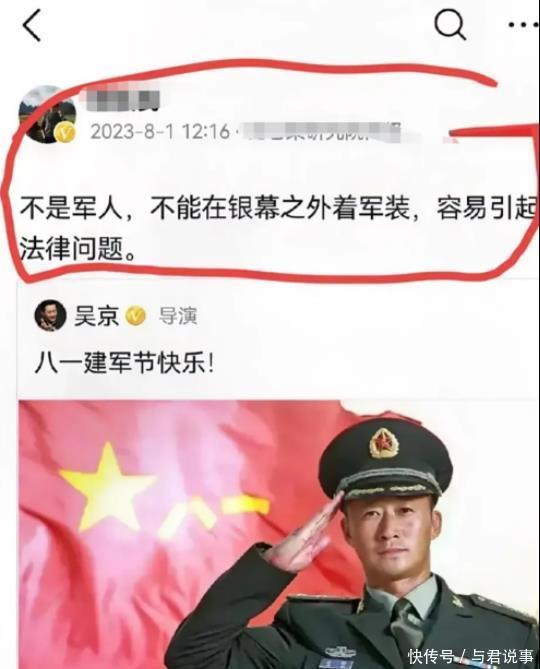Click the blurred username of the poster
540x669 pixels.
point(122,97)
